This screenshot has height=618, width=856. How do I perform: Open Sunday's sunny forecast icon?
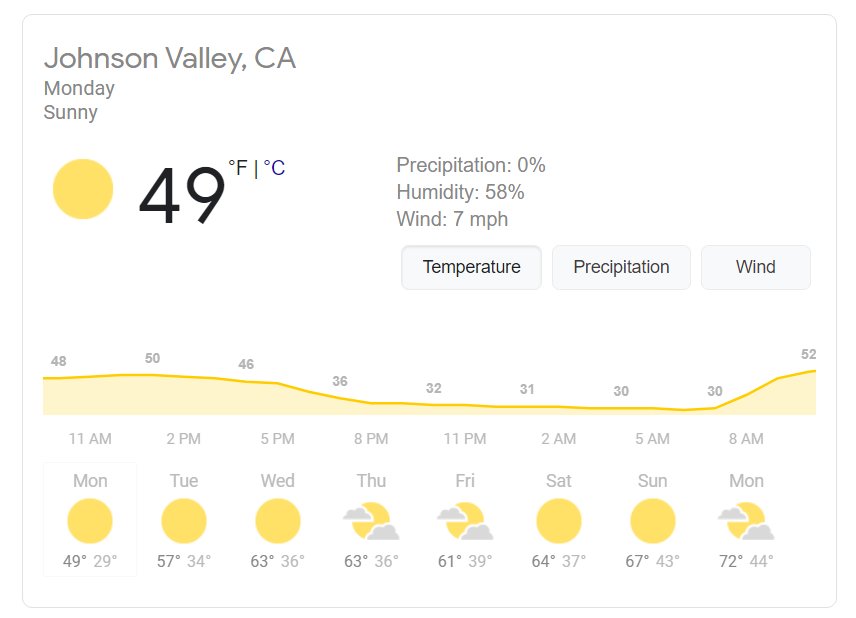[x=653, y=521]
